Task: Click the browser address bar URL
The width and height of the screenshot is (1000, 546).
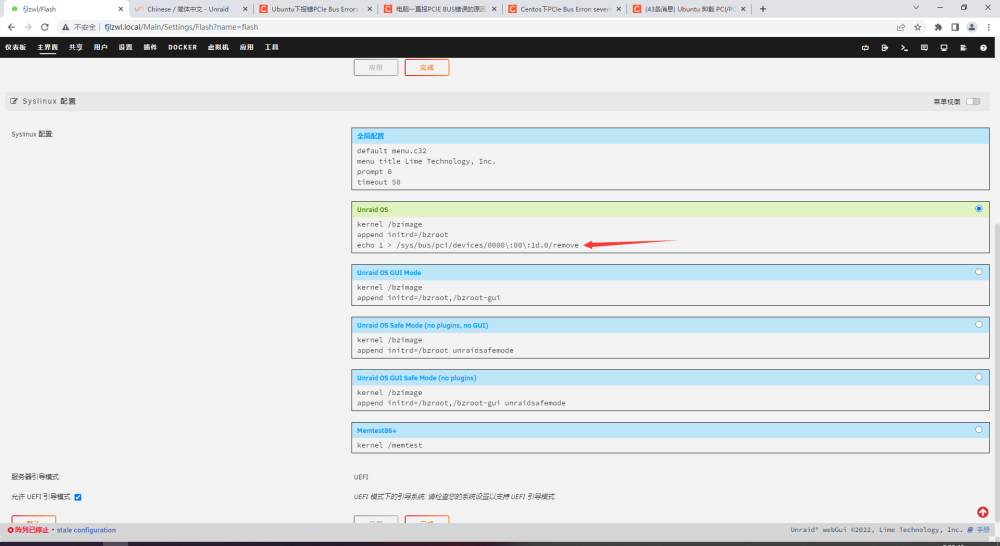Action: tap(181, 27)
